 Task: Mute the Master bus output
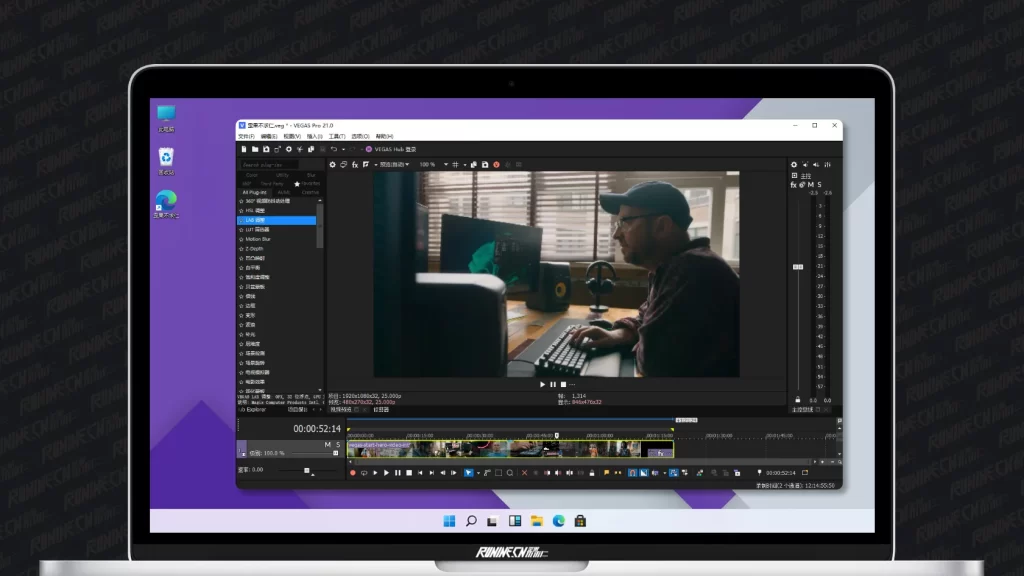(810, 185)
